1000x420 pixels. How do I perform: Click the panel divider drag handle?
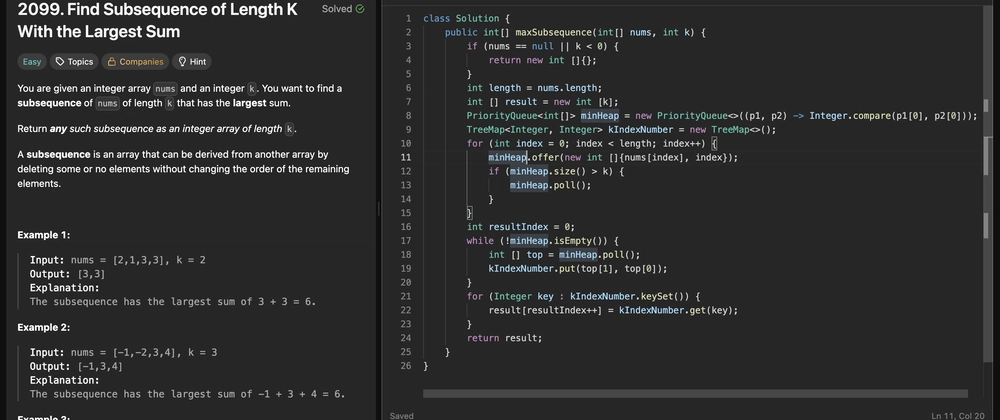379,209
